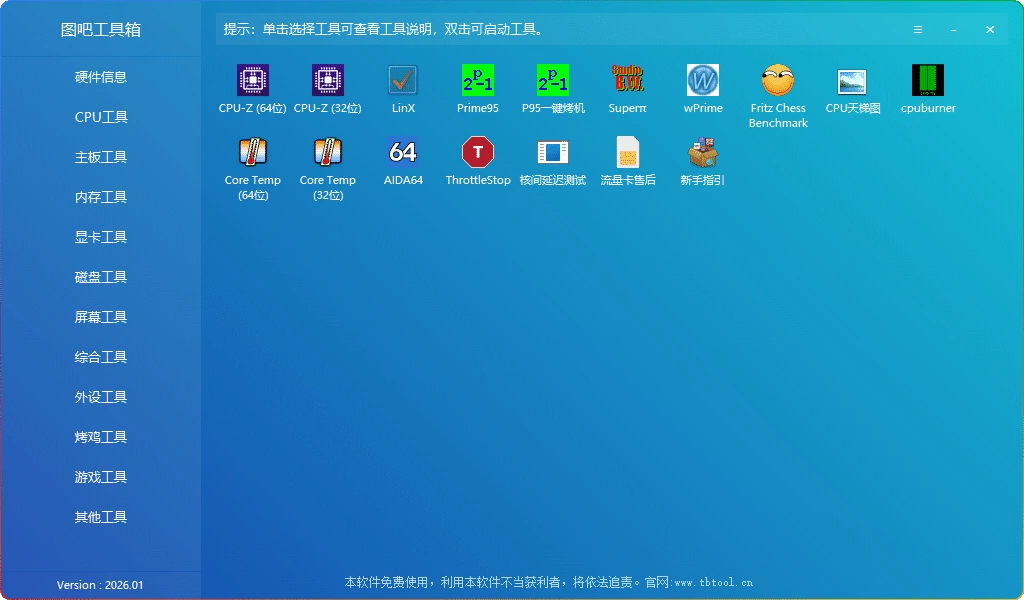
Task: Select Core Temp (32位)
Action: (x=327, y=162)
